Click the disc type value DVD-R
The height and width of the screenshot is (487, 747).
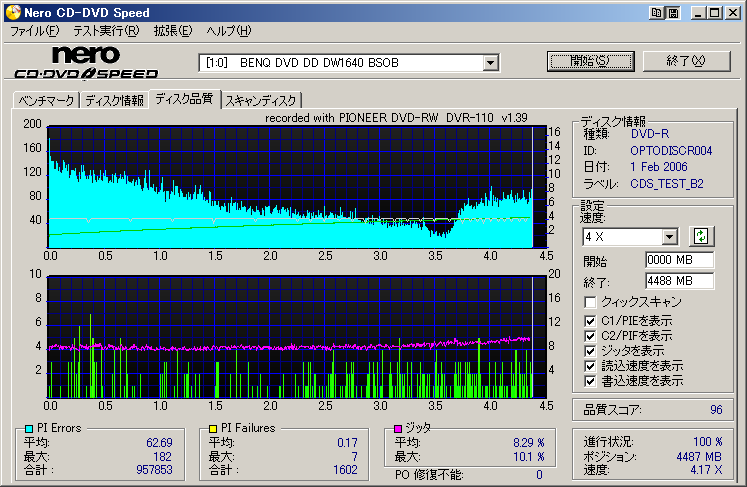click(x=650, y=134)
